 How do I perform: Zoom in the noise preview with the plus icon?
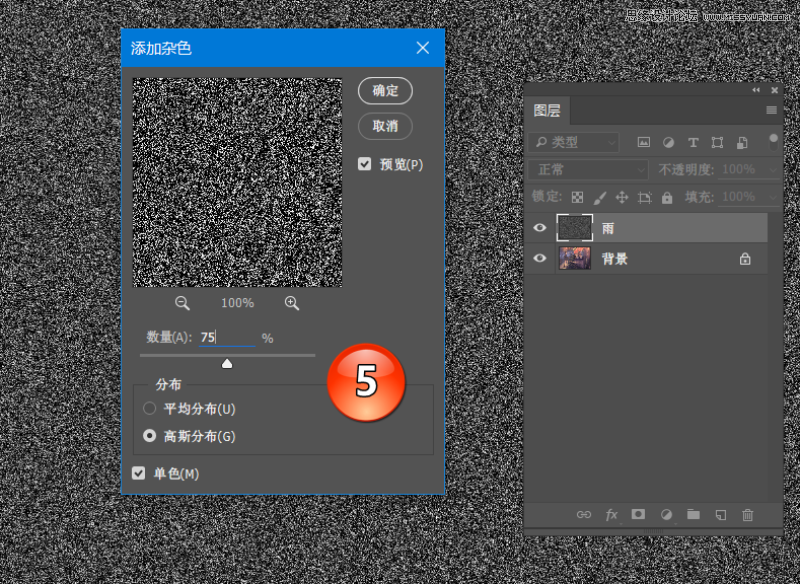(291, 303)
